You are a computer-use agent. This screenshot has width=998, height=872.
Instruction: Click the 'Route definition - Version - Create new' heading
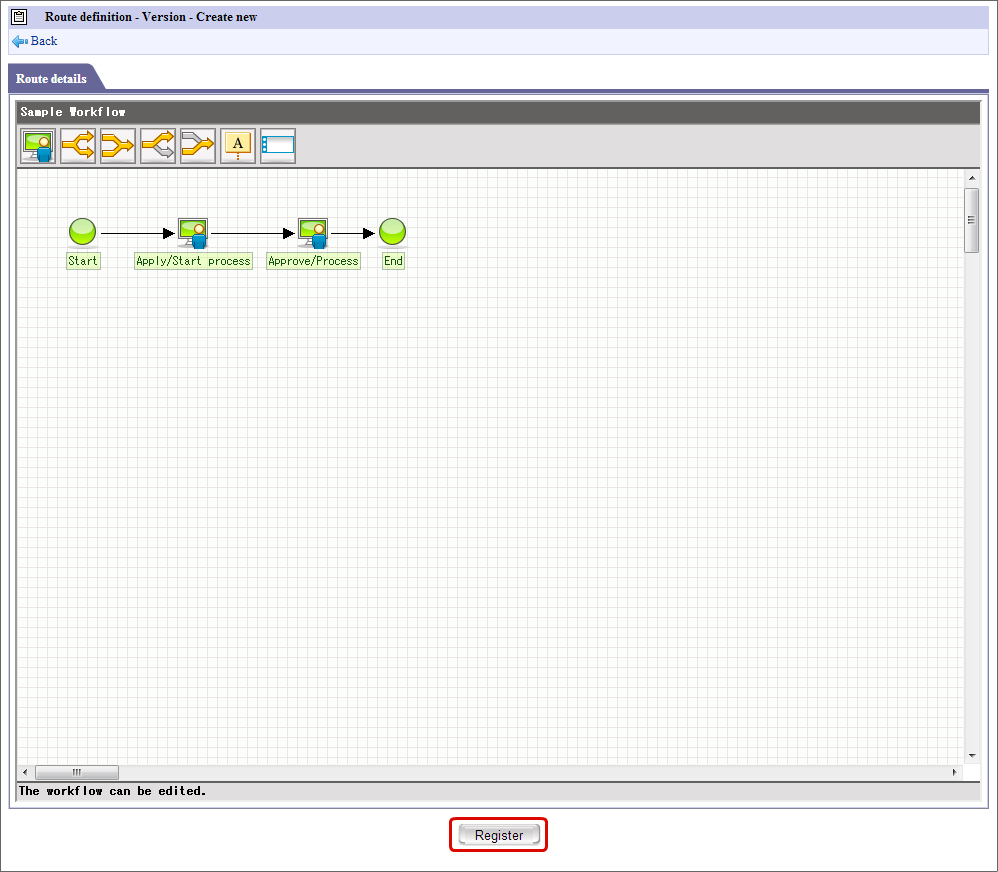pos(151,17)
